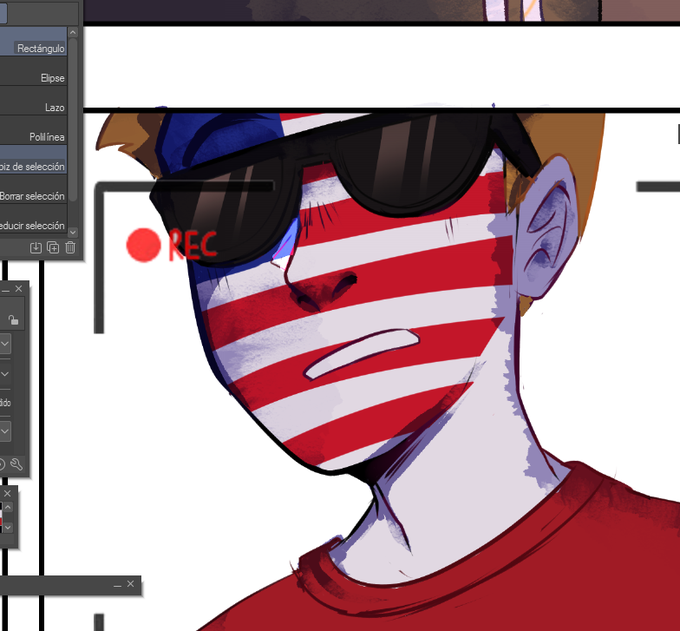
Task: Open the dropdown directly below the lock icon
Action: tap(5, 344)
